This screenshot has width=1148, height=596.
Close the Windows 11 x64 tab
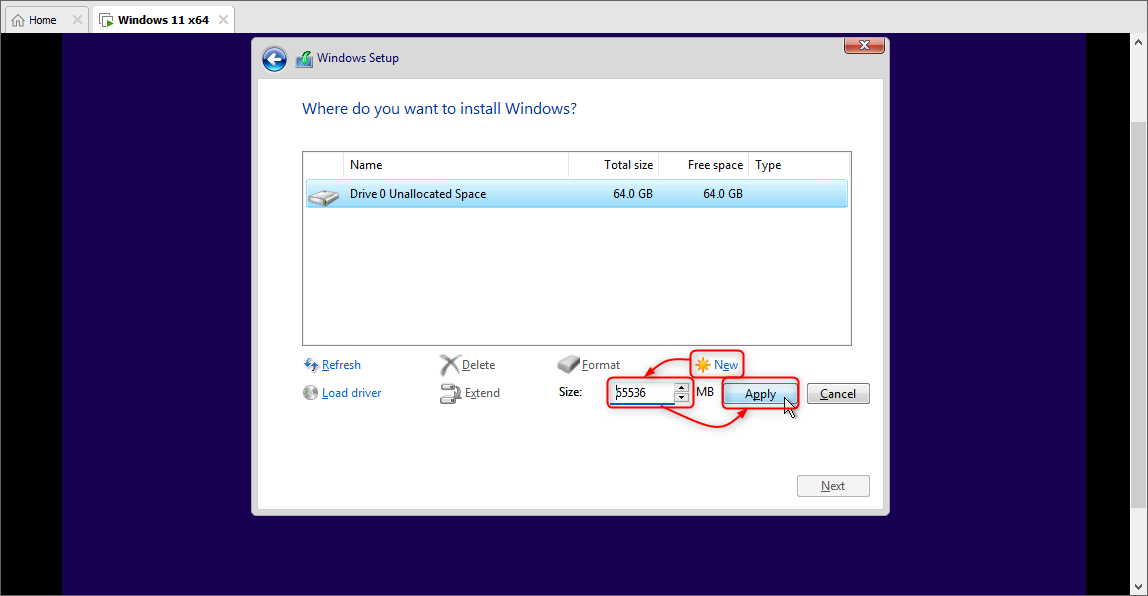click(x=223, y=20)
